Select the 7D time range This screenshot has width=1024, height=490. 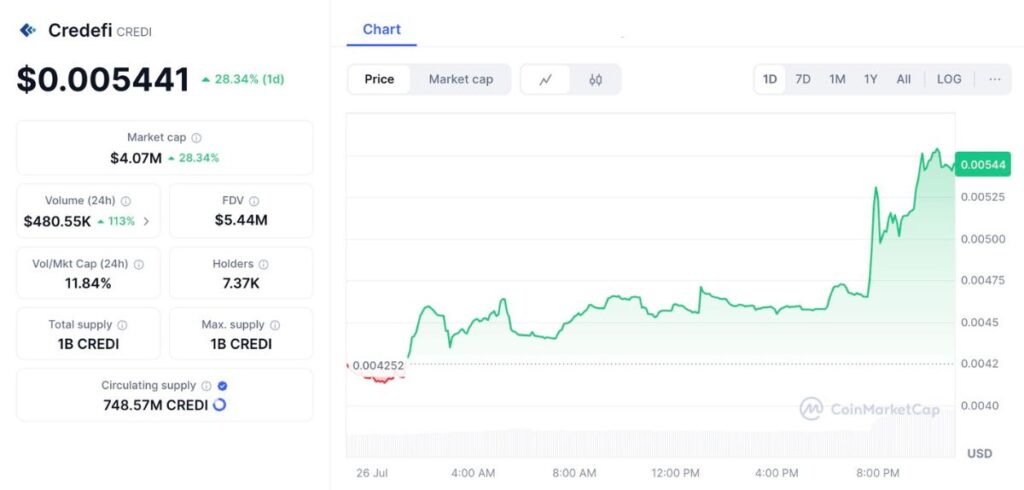[x=803, y=80]
